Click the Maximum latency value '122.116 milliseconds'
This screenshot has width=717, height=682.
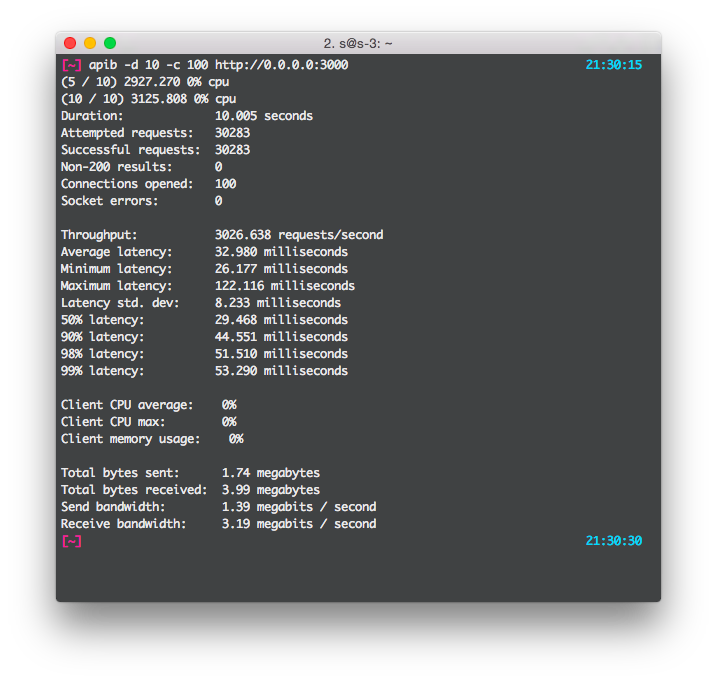(x=285, y=285)
